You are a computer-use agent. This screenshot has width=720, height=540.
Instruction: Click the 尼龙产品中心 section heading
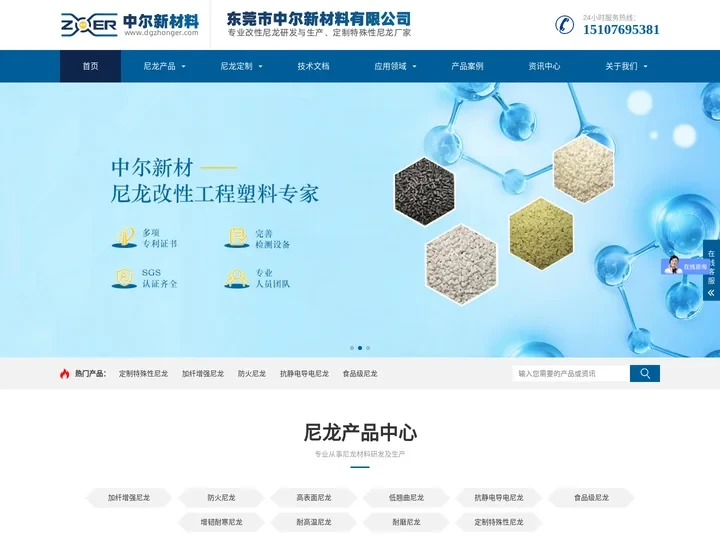tap(360, 433)
